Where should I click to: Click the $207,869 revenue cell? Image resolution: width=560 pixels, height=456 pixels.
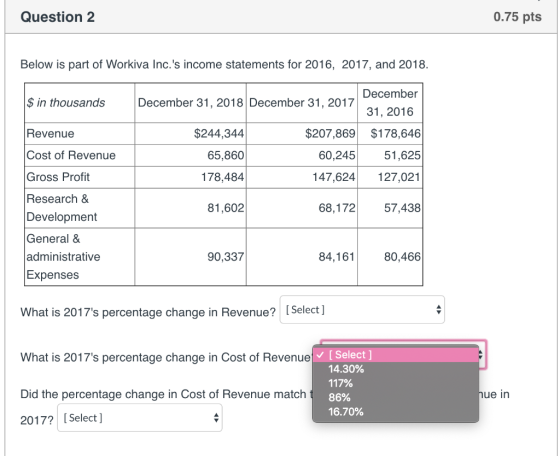coord(302,134)
